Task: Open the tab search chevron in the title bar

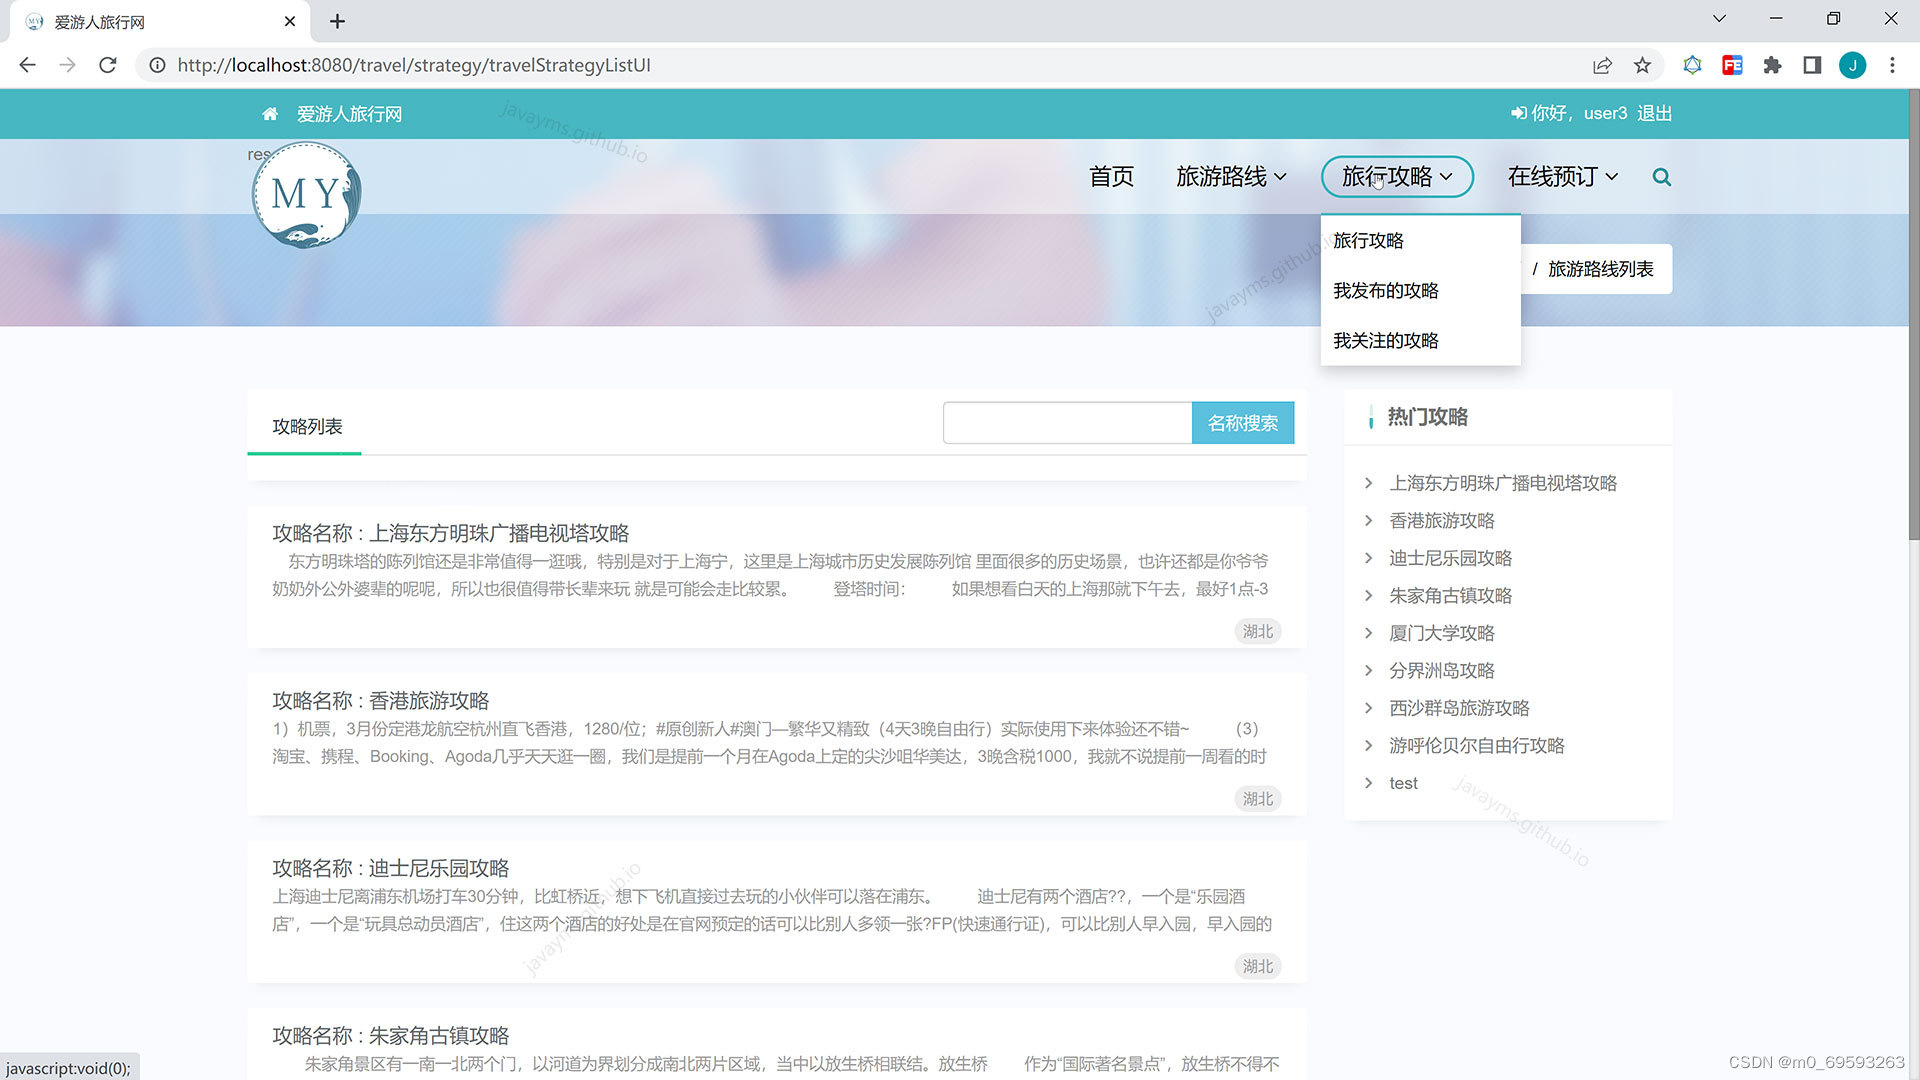Action: point(1719,19)
